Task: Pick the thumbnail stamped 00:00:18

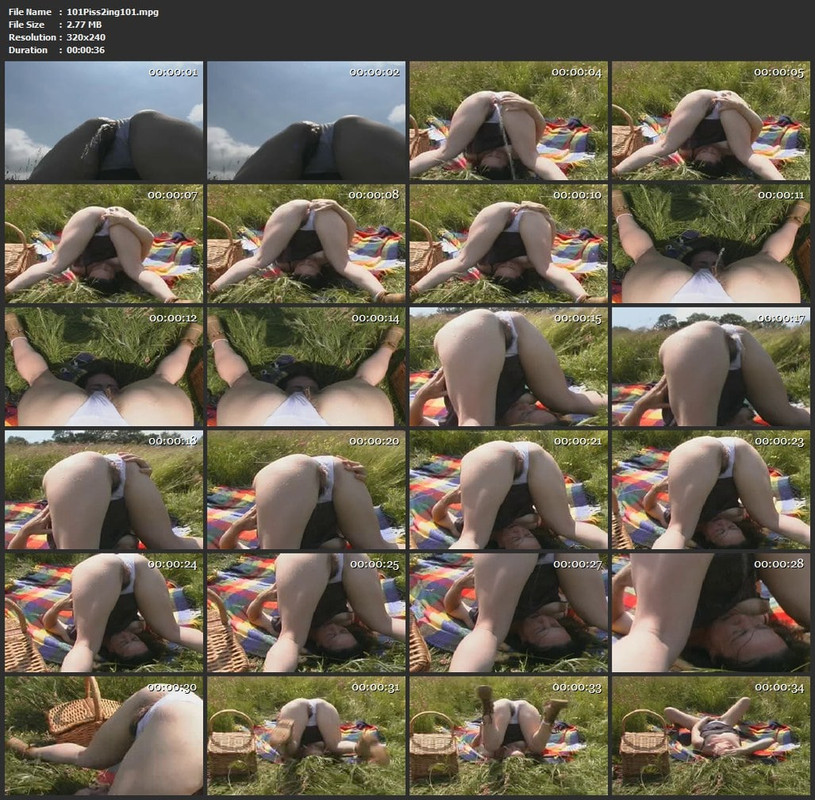Action: 104,490
